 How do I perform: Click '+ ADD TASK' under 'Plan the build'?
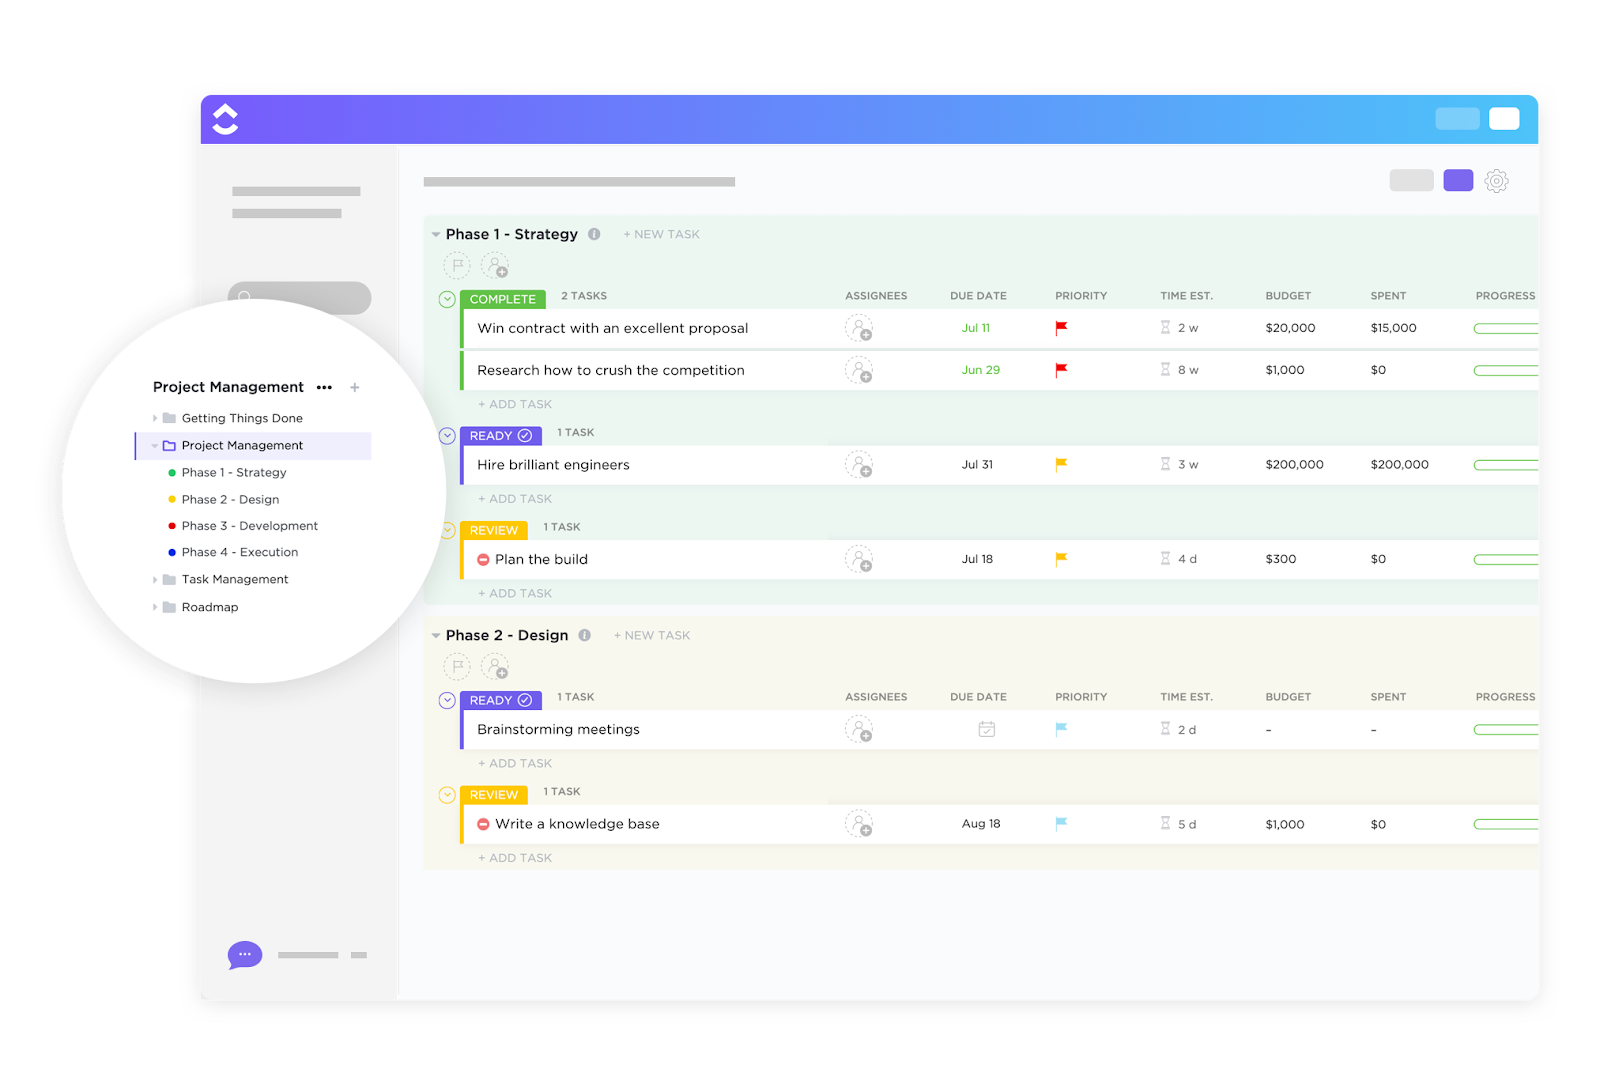point(515,592)
